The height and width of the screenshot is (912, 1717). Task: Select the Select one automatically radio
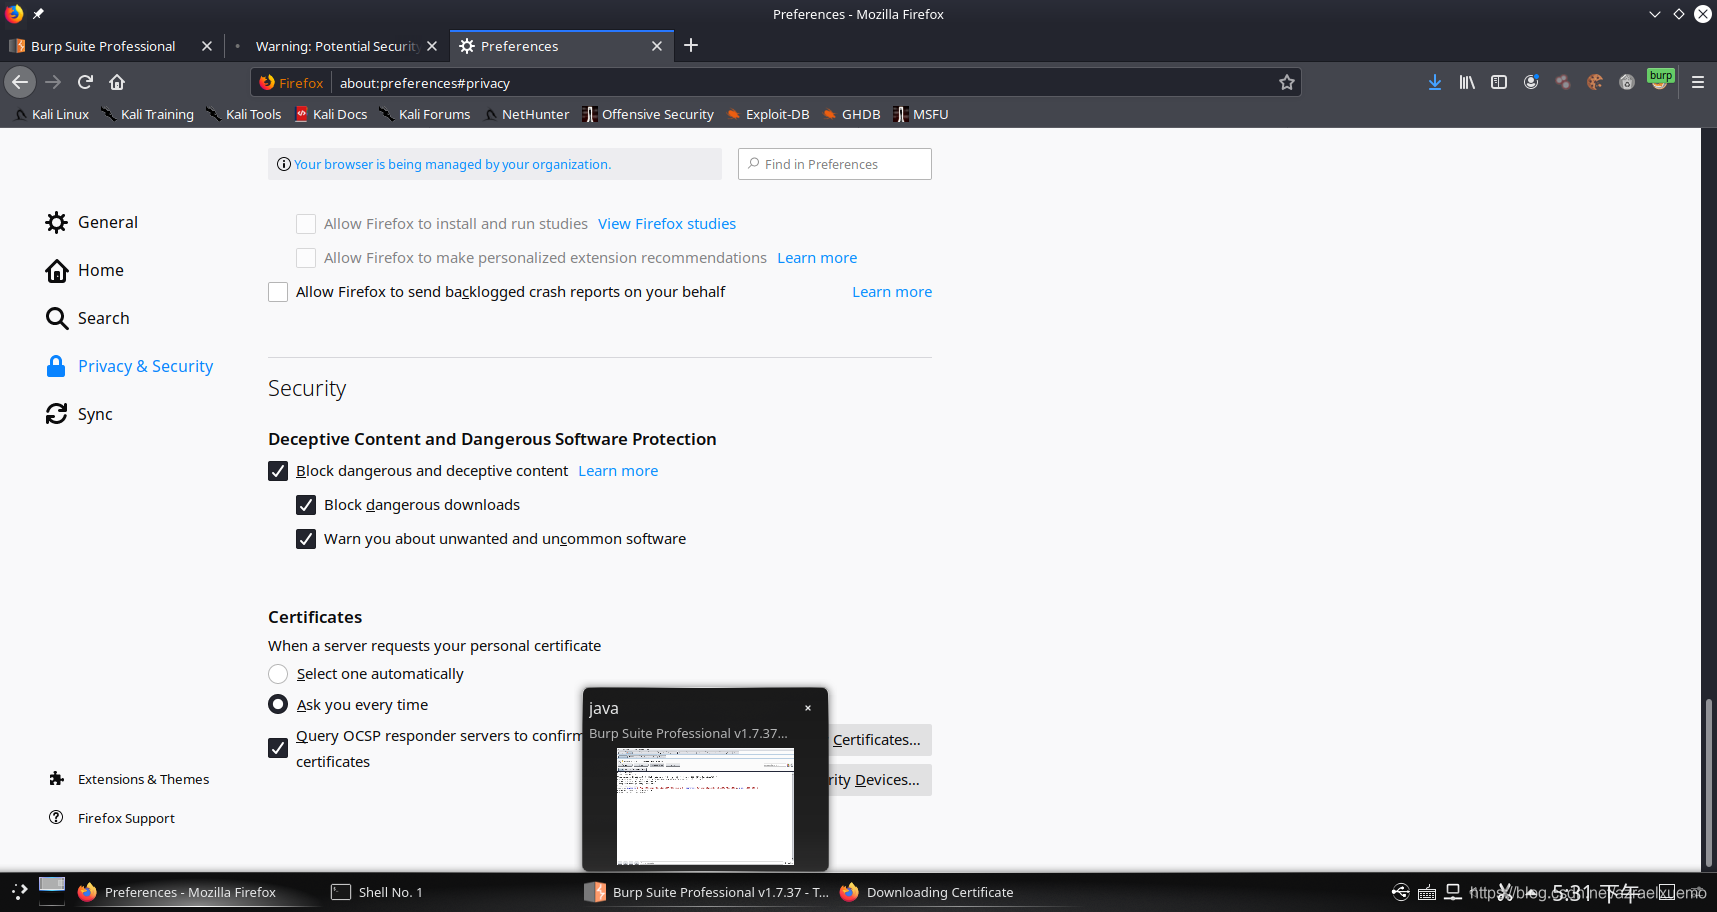click(278, 674)
